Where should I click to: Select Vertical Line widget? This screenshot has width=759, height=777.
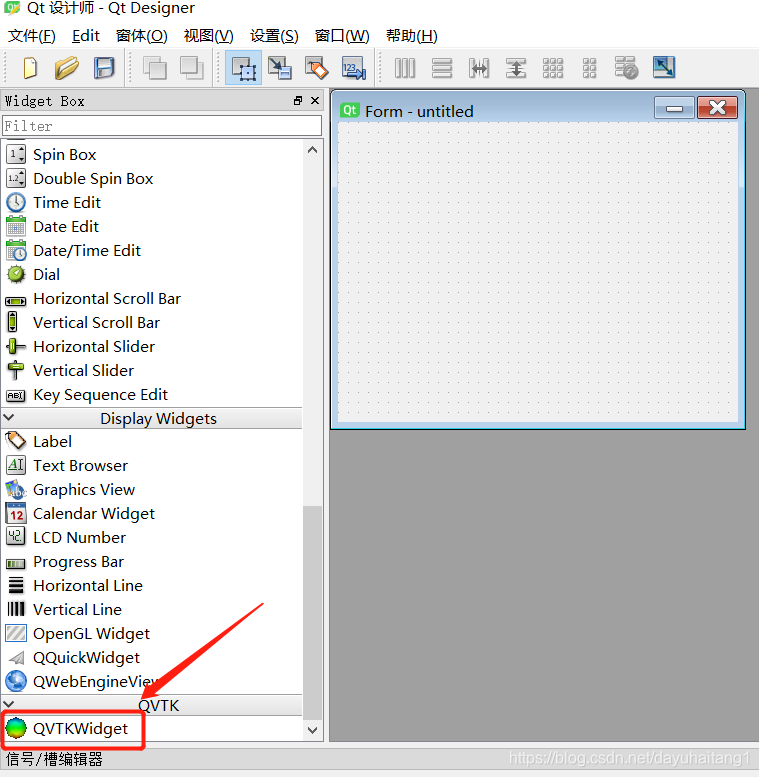pos(152,610)
